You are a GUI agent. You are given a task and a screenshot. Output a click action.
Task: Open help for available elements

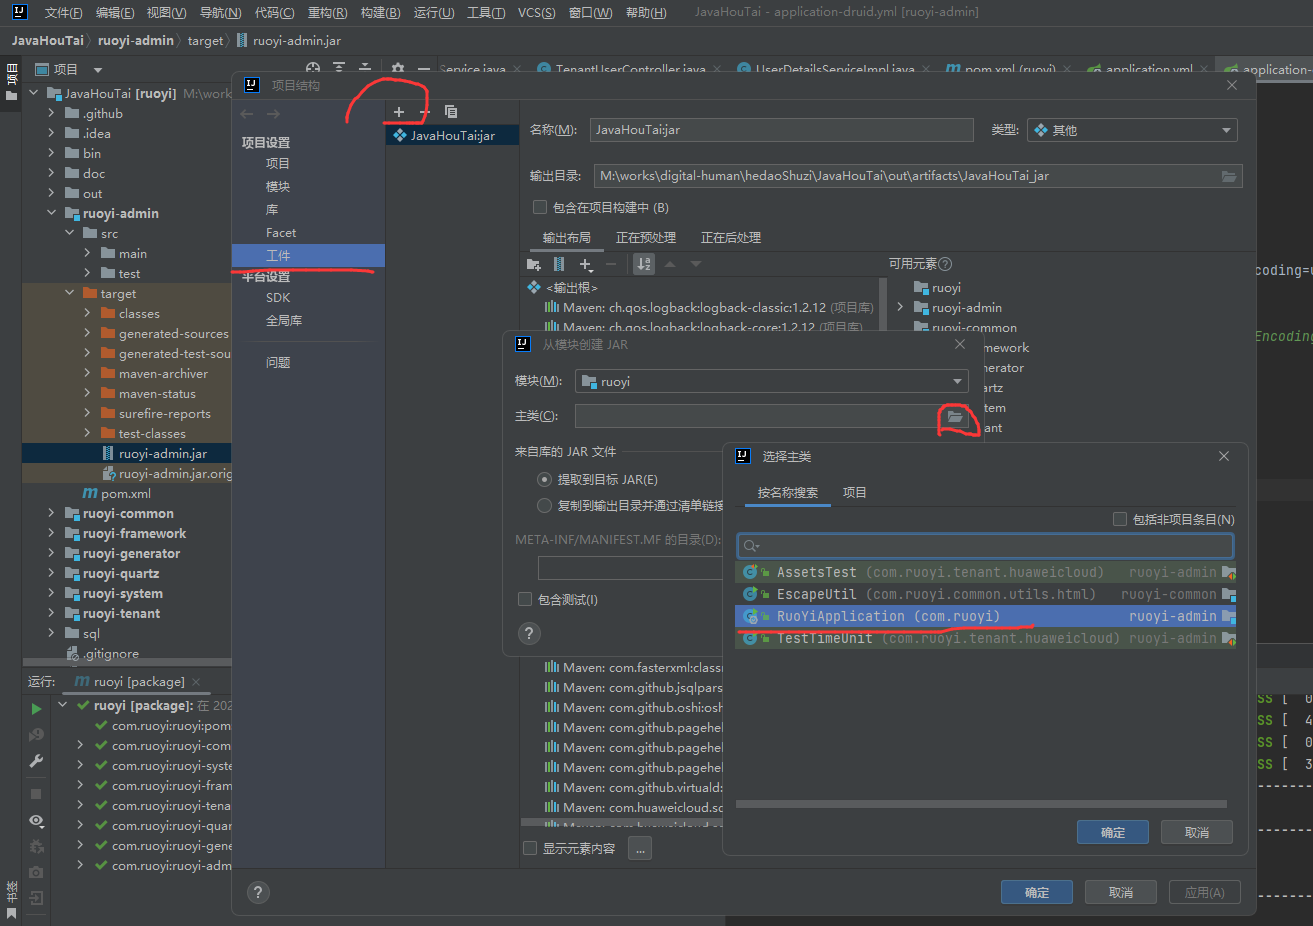[945, 264]
